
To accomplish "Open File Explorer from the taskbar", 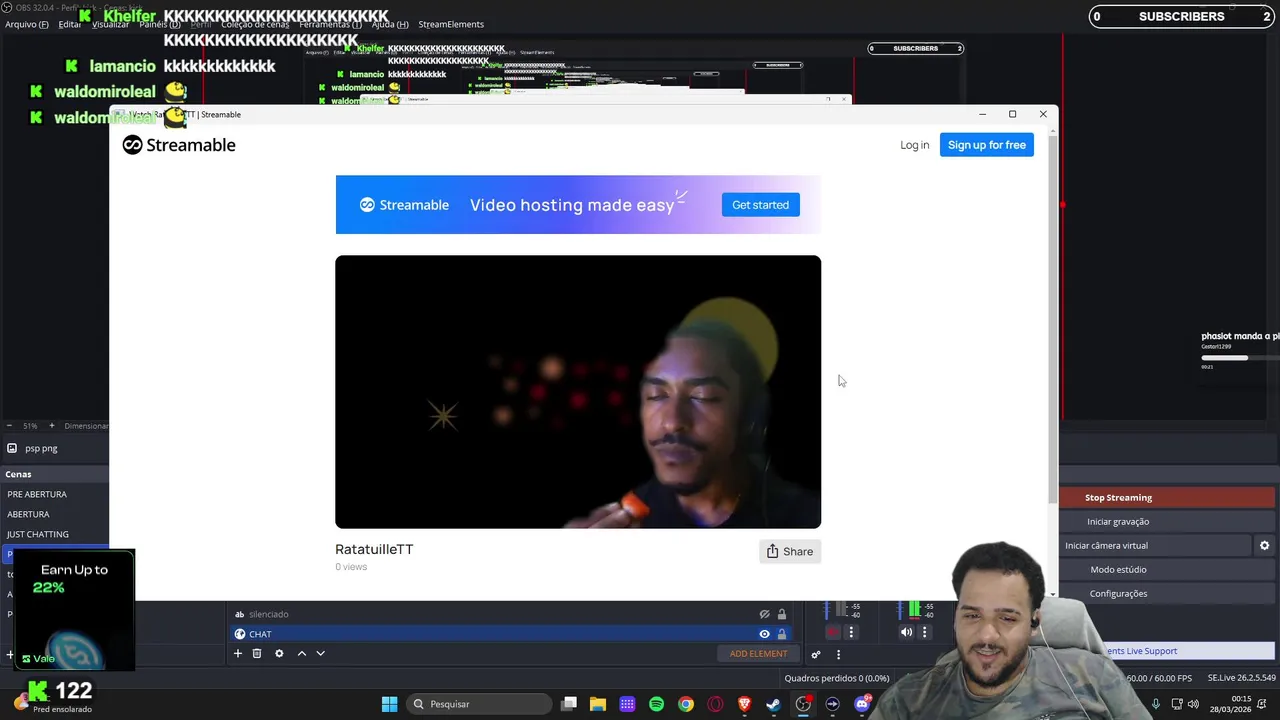I will 598,704.
